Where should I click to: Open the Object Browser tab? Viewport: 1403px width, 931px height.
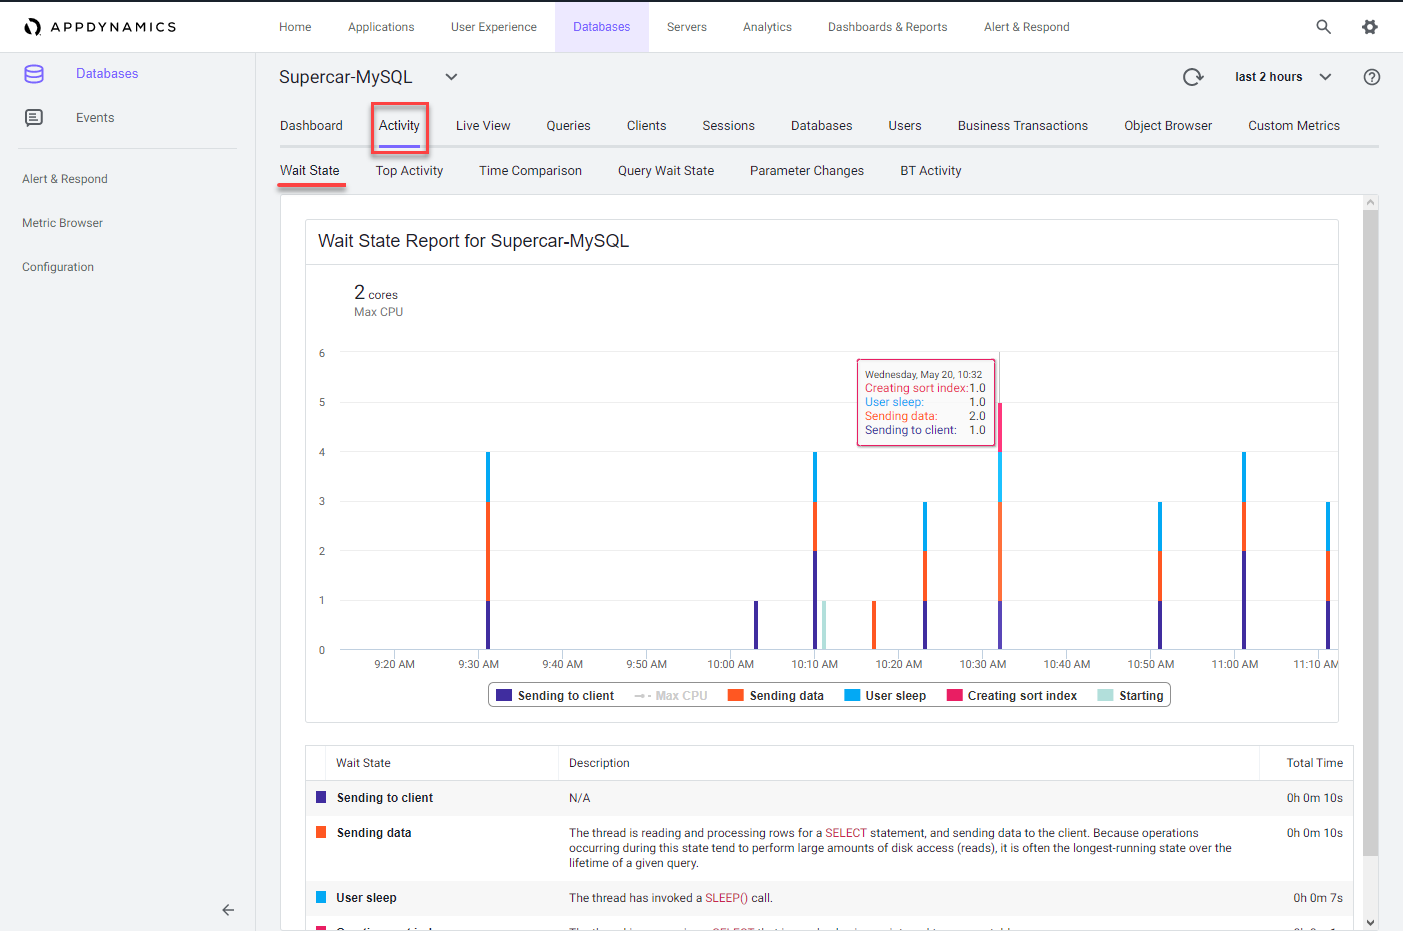pos(1168,126)
